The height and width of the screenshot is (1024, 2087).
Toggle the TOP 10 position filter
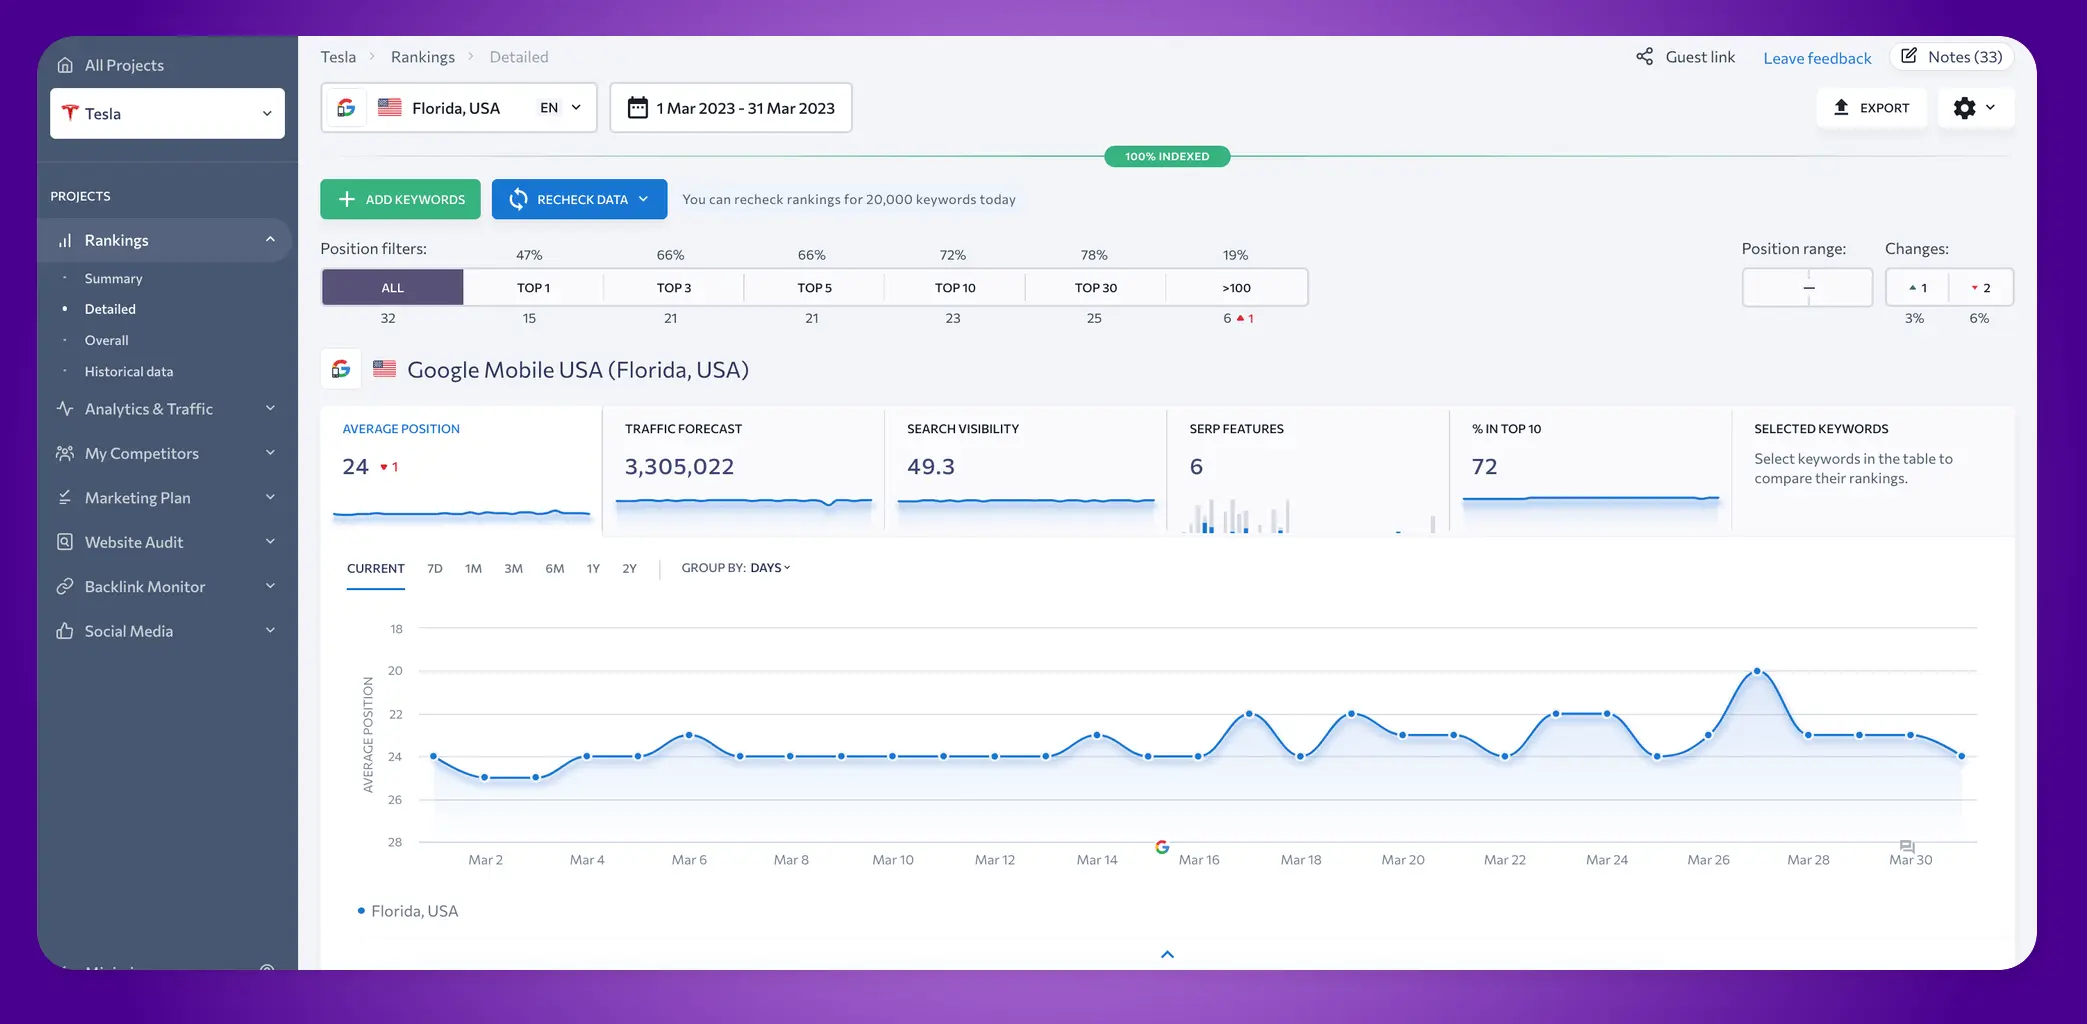coord(953,287)
